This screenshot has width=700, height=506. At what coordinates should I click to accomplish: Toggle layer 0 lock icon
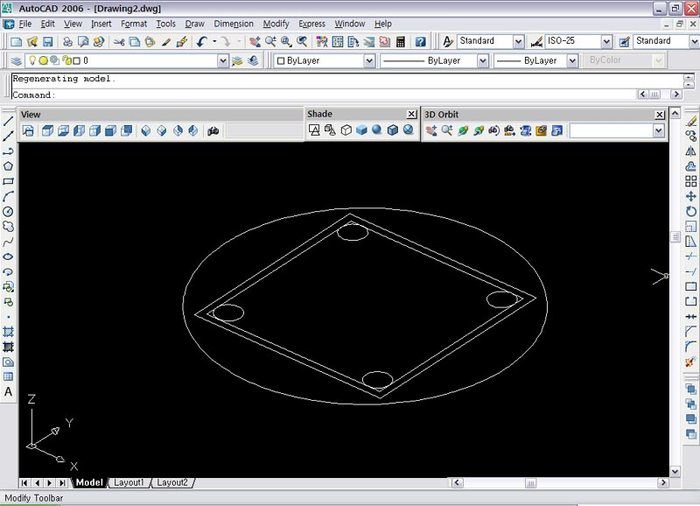(x=66, y=60)
